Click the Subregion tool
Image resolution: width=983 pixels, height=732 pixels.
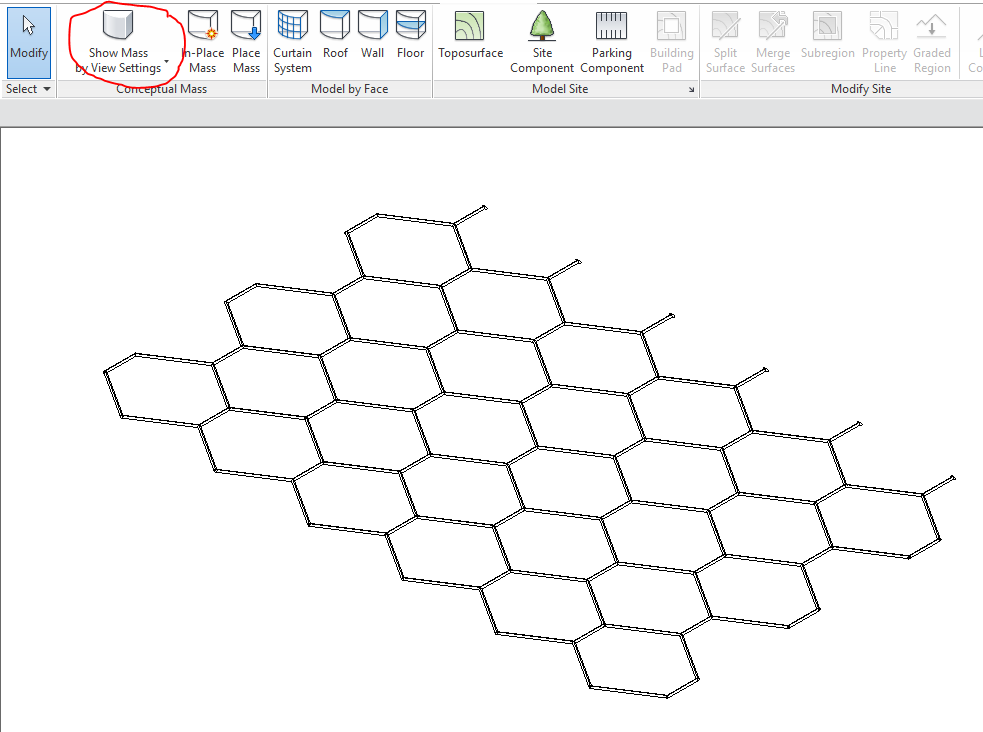pos(828,35)
